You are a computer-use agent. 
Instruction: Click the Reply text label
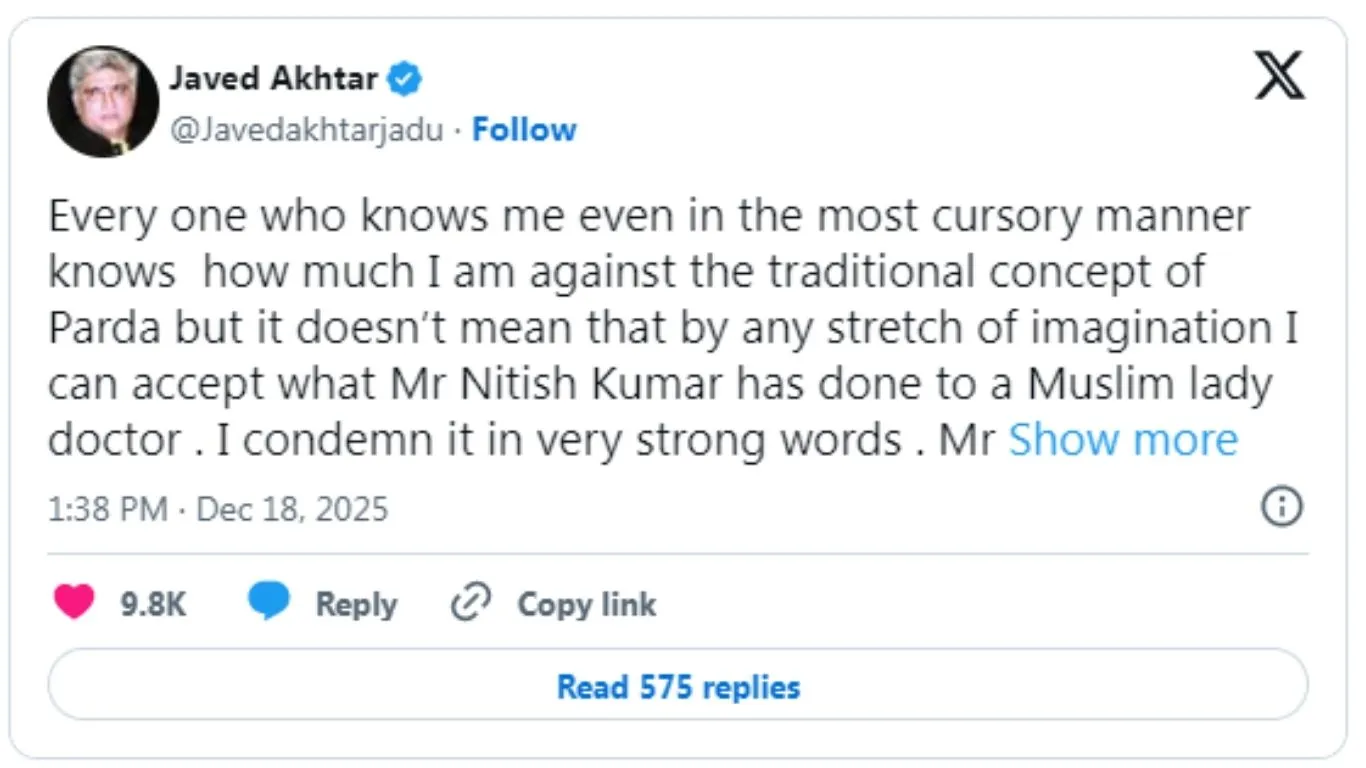point(356,604)
